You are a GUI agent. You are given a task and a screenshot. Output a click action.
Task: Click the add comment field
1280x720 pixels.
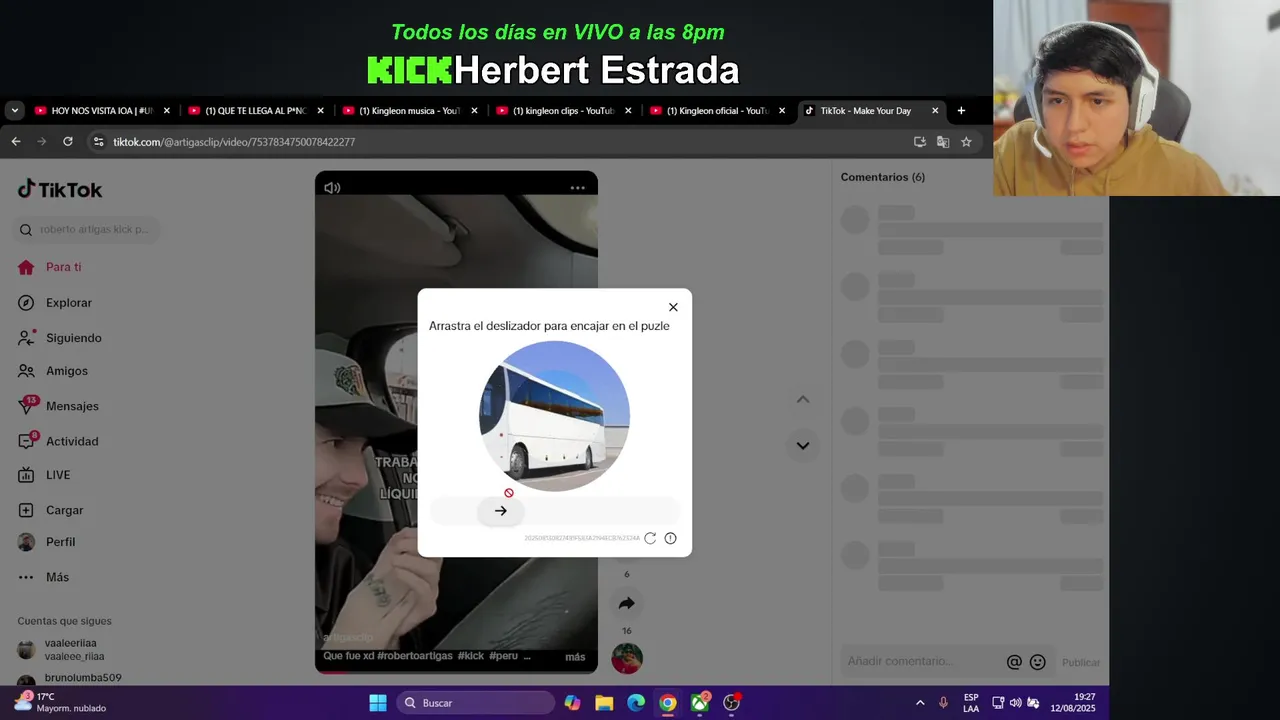pyautogui.click(x=922, y=661)
